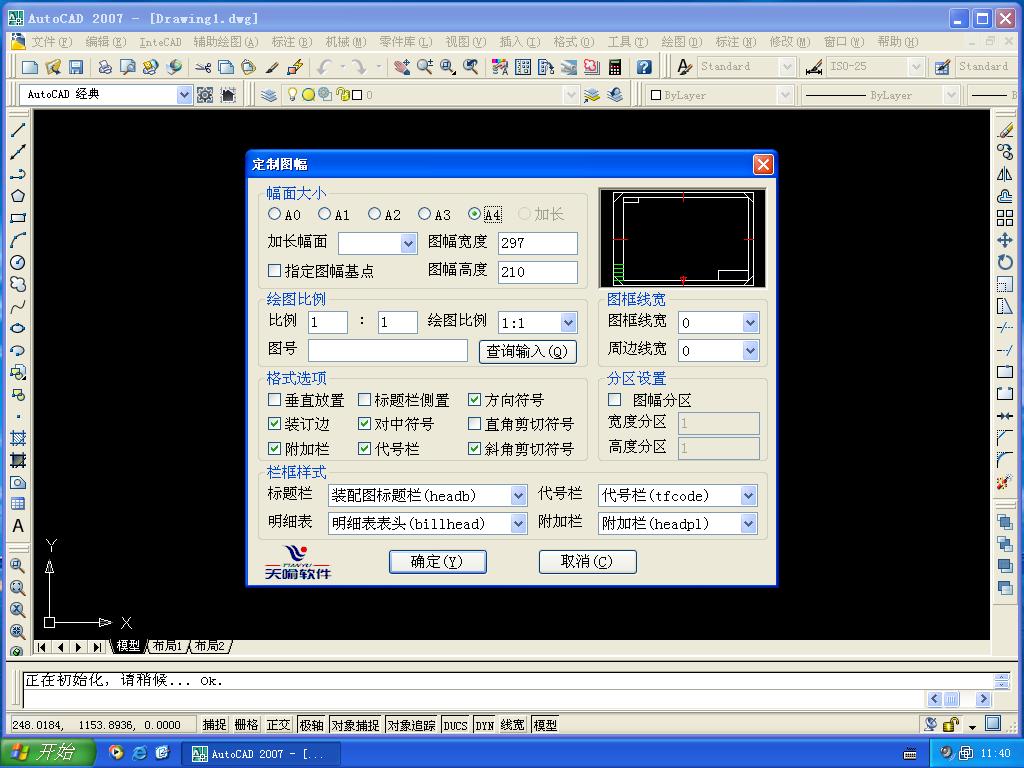Click the 查询输入(Q) button
The width and height of the screenshot is (1024, 768).
click(x=528, y=351)
